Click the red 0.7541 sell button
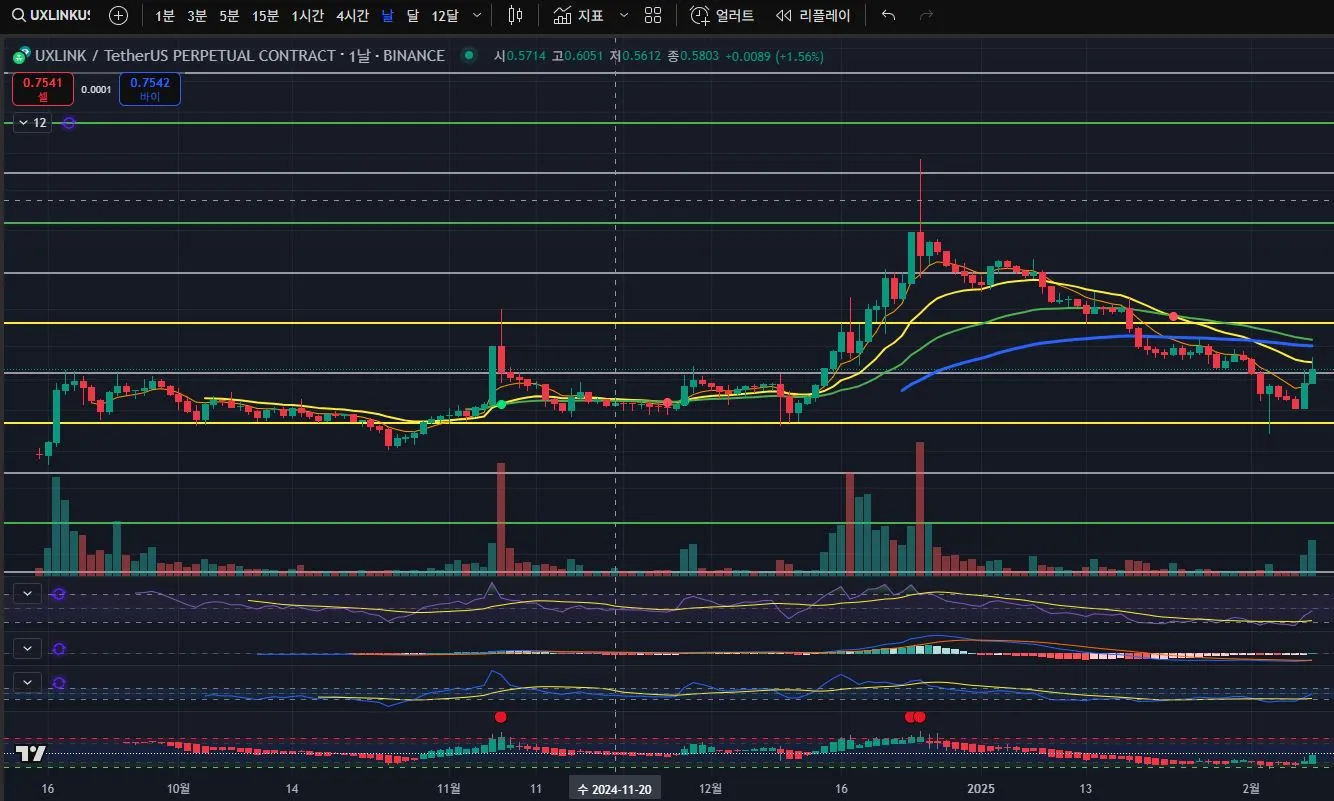1334x801 pixels. (x=43, y=89)
